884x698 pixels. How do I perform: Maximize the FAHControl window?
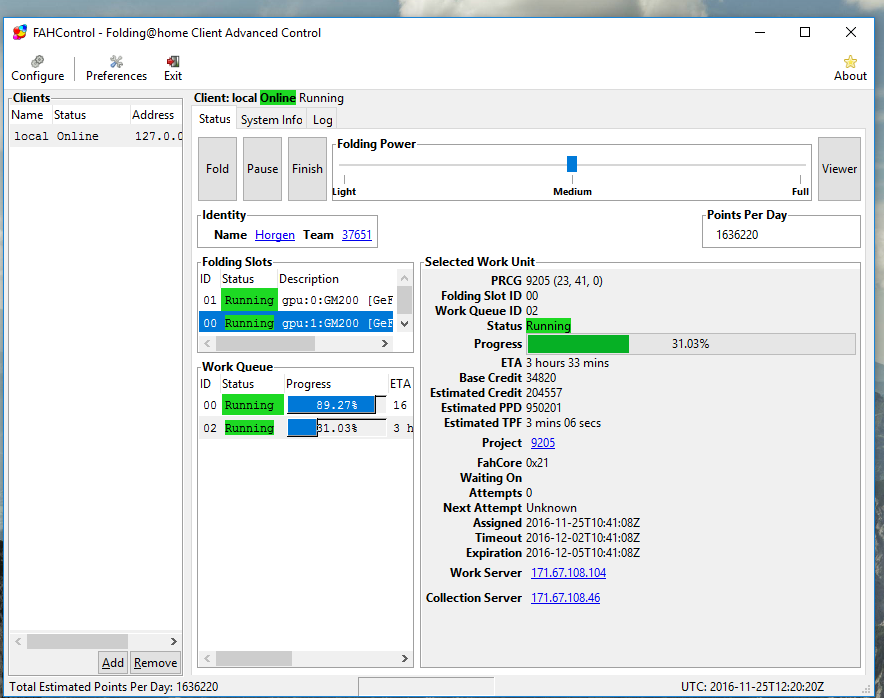coord(805,32)
